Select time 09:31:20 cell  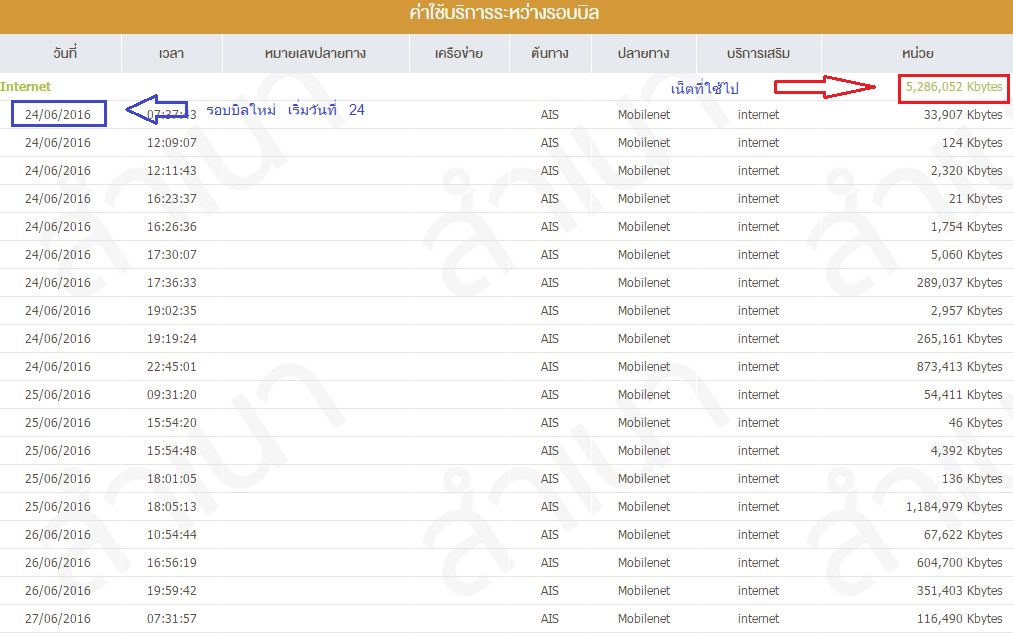[x=172, y=394]
